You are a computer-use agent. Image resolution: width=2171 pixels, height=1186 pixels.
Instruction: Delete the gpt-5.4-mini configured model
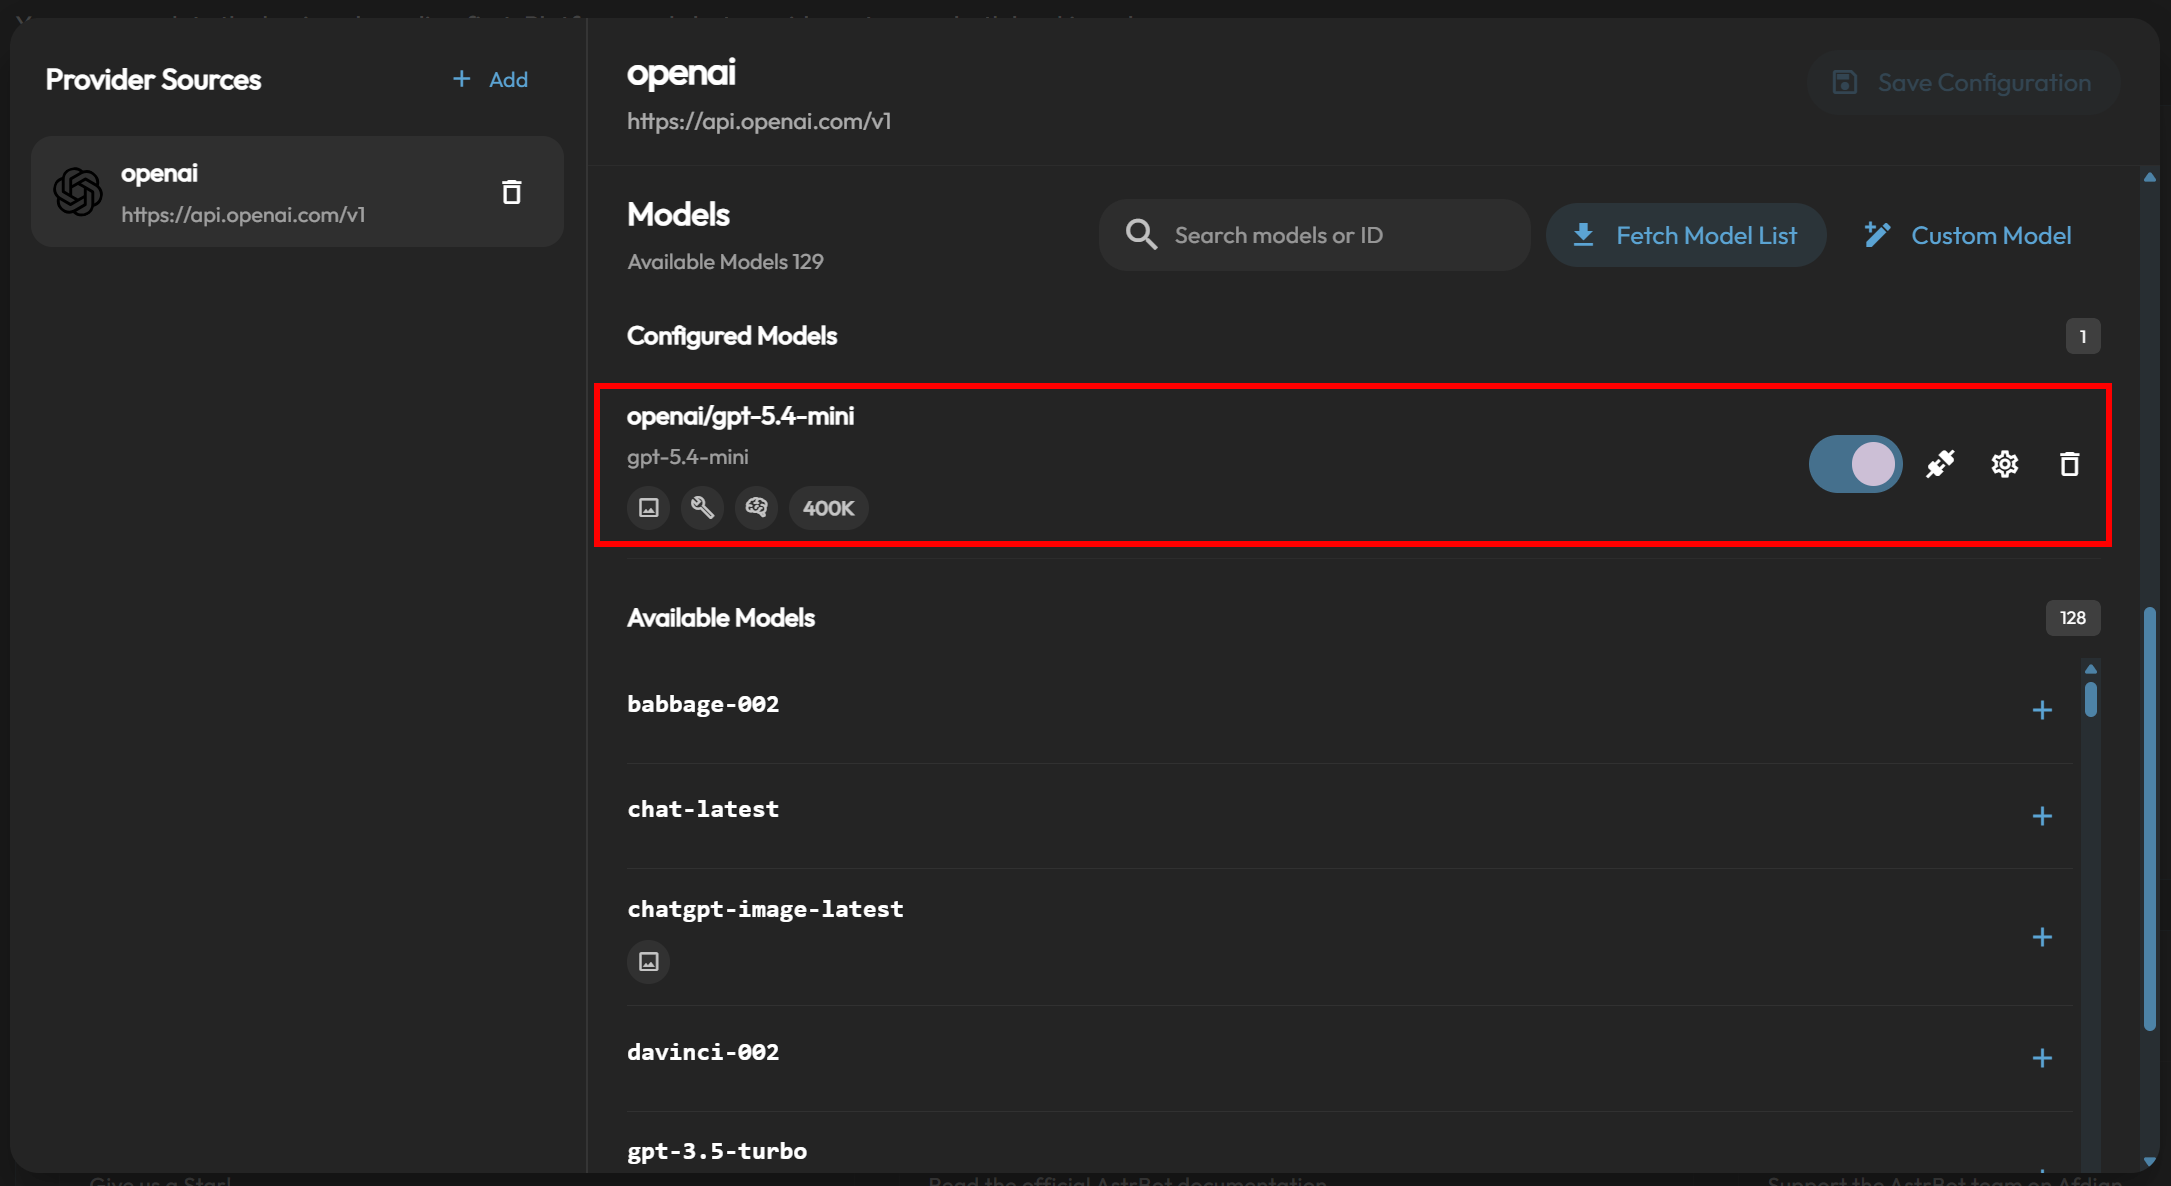[2069, 464]
